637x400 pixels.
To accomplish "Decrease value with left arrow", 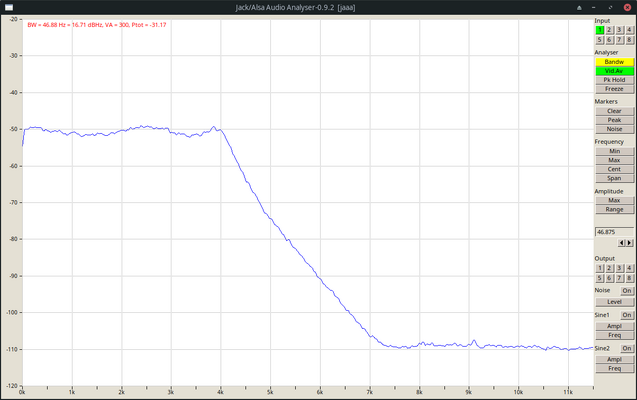I will click(622, 243).
